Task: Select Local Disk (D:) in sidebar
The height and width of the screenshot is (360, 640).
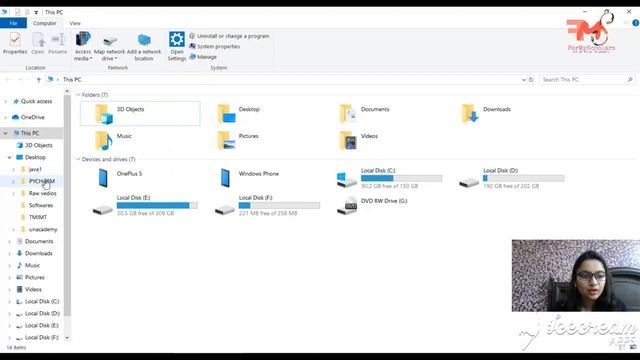Action: coord(42,313)
